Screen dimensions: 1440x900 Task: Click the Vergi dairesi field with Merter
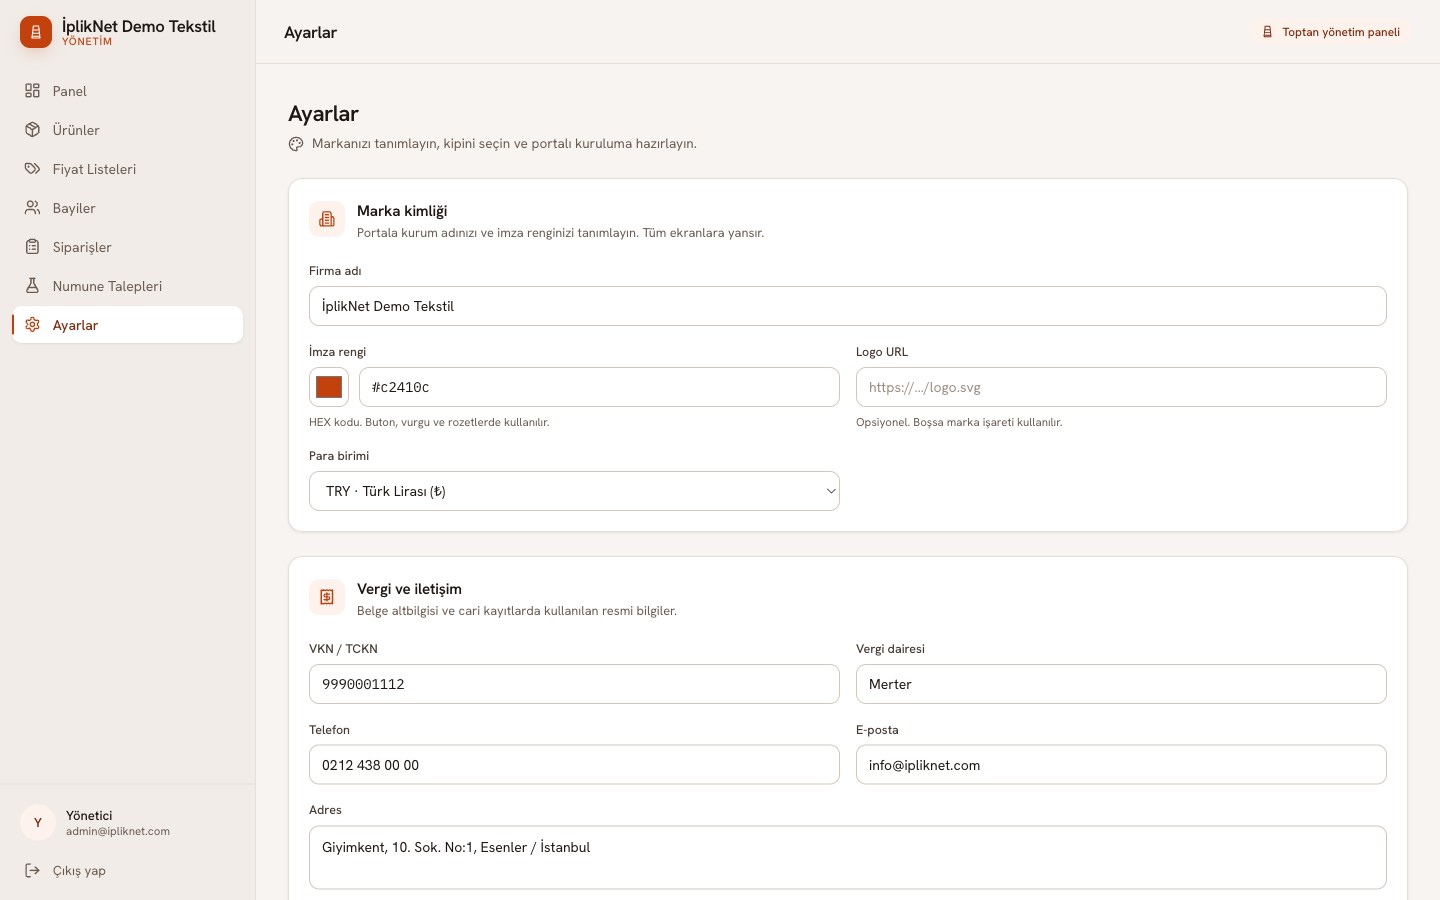tap(1121, 684)
